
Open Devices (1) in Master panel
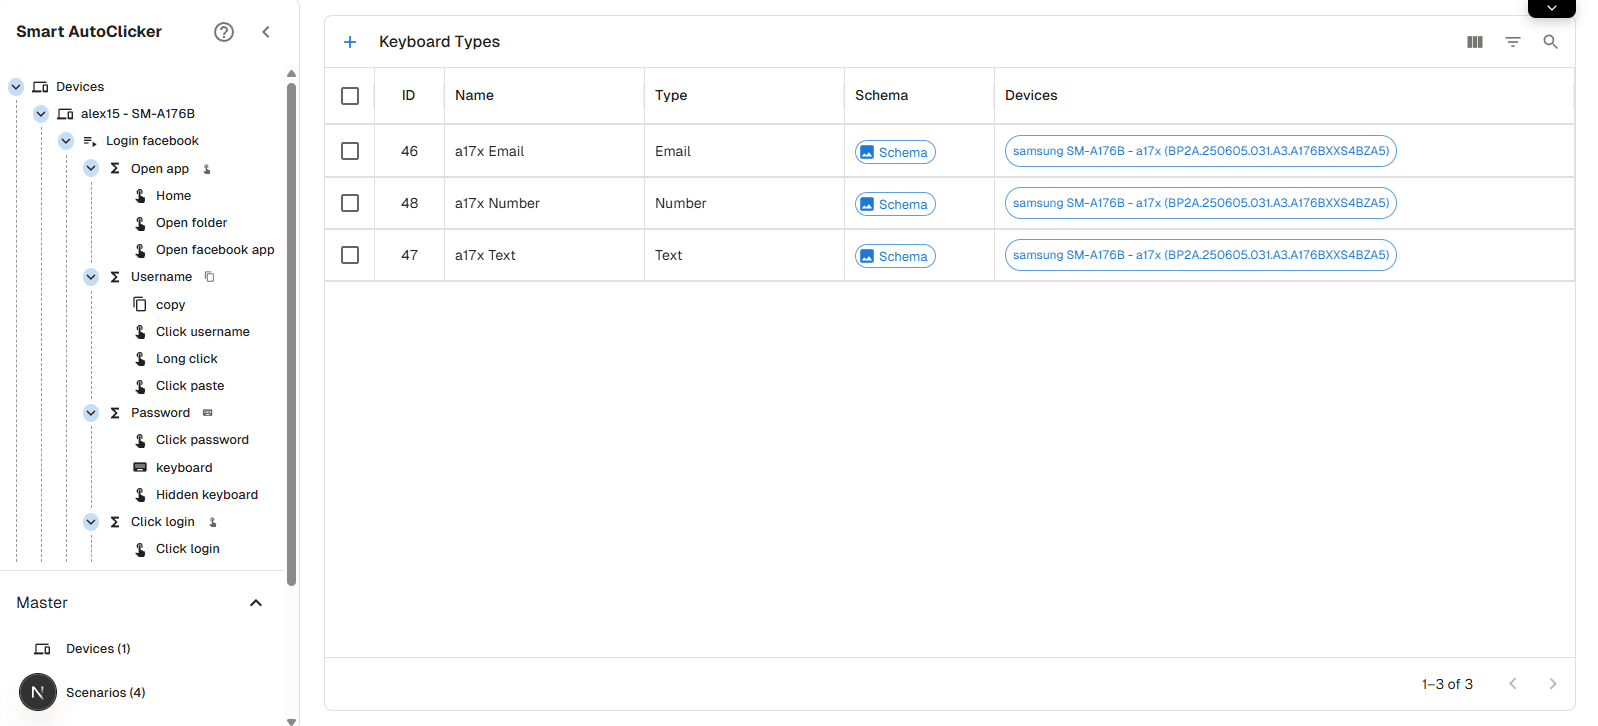click(x=97, y=649)
